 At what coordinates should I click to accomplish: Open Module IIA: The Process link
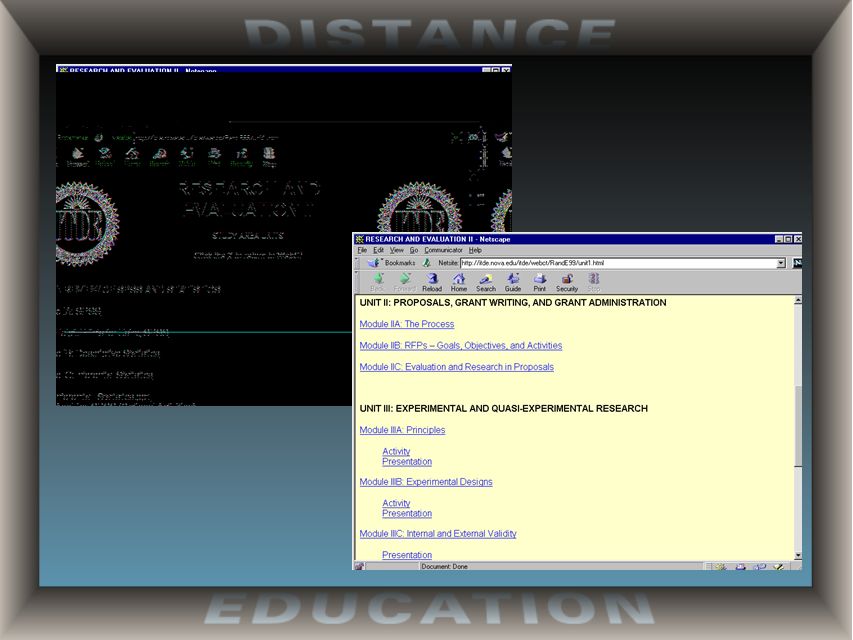click(x=406, y=324)
